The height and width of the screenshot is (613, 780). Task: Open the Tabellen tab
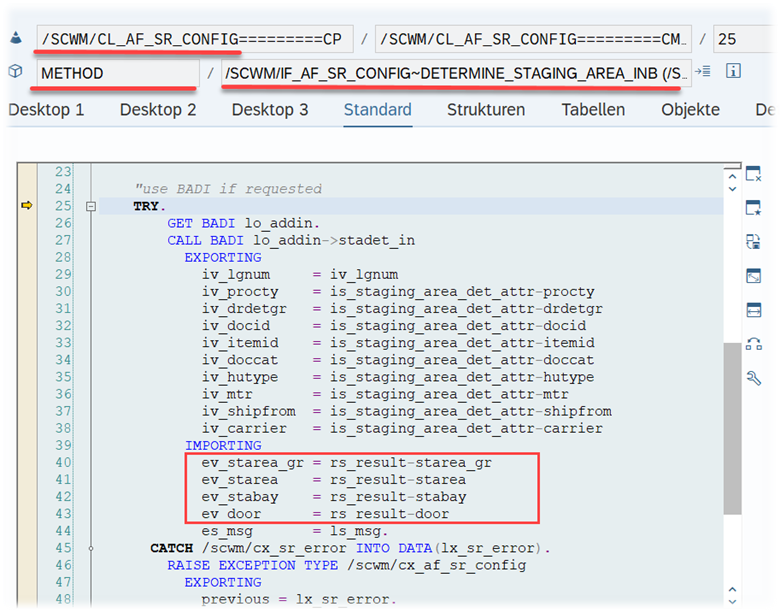(593, 109)
